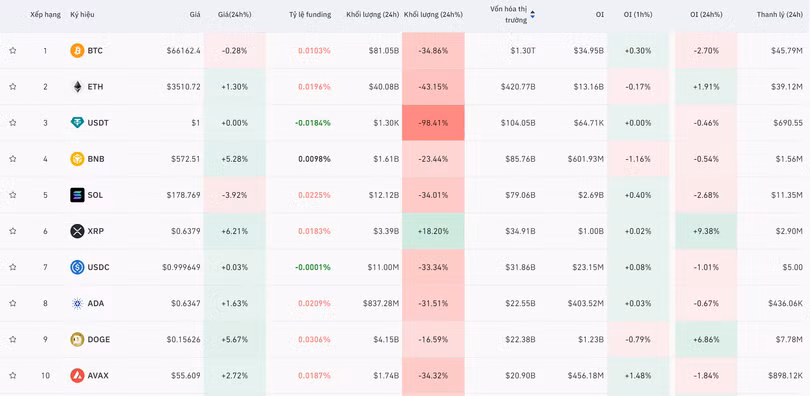The height and width of the screenshot is (396, 810).
Task: Sort by OI (1h%) header
Action: click(x=638, y=15)
